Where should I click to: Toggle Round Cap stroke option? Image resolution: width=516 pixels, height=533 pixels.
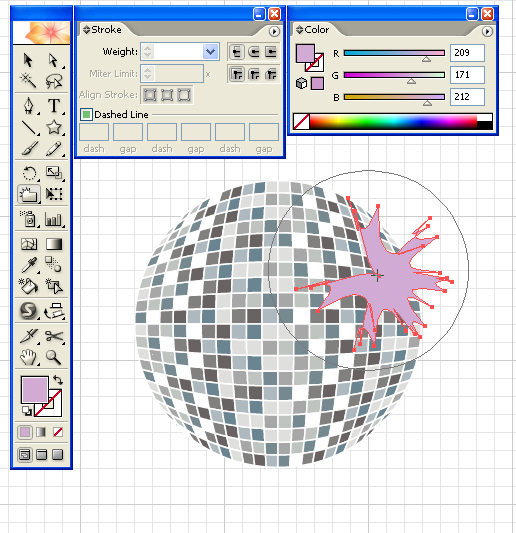(254, 52)
